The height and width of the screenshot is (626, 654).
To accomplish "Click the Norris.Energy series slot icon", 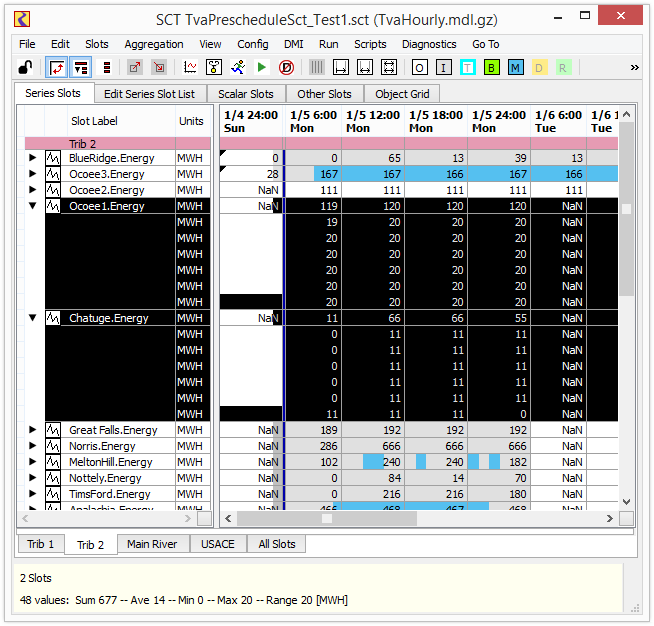I will coord(53,446).
